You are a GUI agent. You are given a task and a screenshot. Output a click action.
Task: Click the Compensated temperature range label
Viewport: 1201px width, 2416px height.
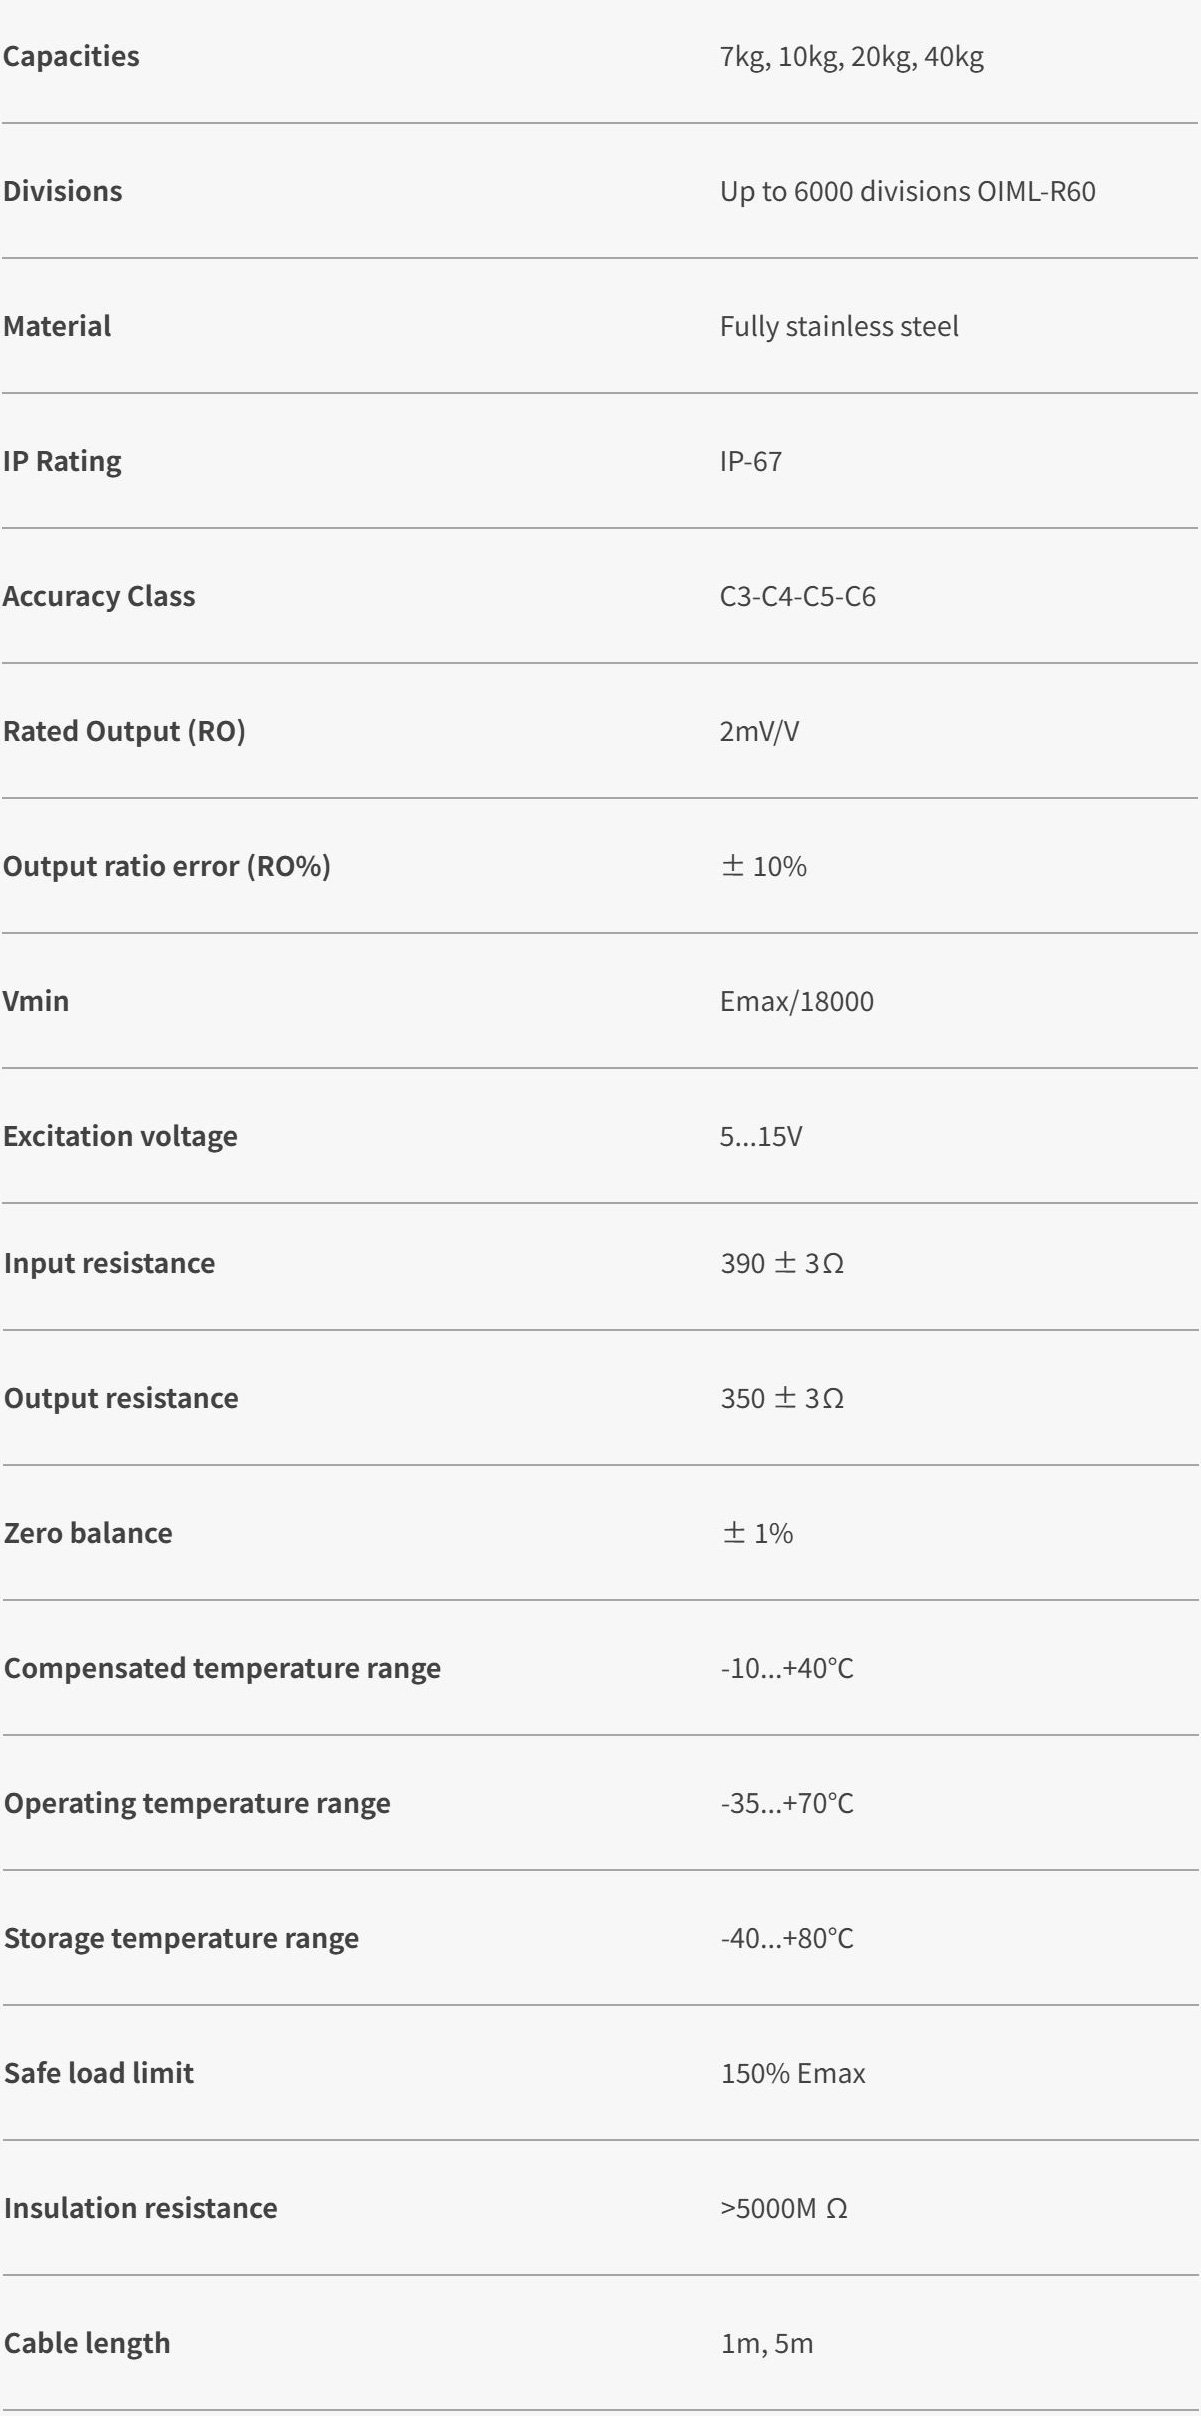[x=222, y=1668]
